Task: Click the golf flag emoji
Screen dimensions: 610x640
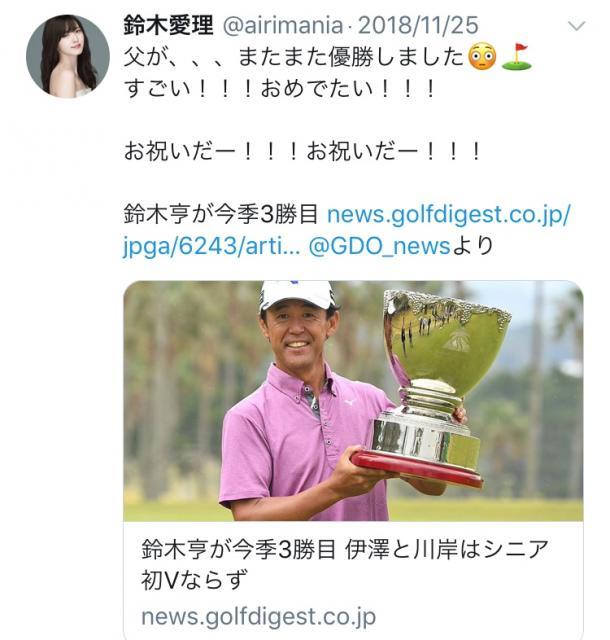Action: 517,57
